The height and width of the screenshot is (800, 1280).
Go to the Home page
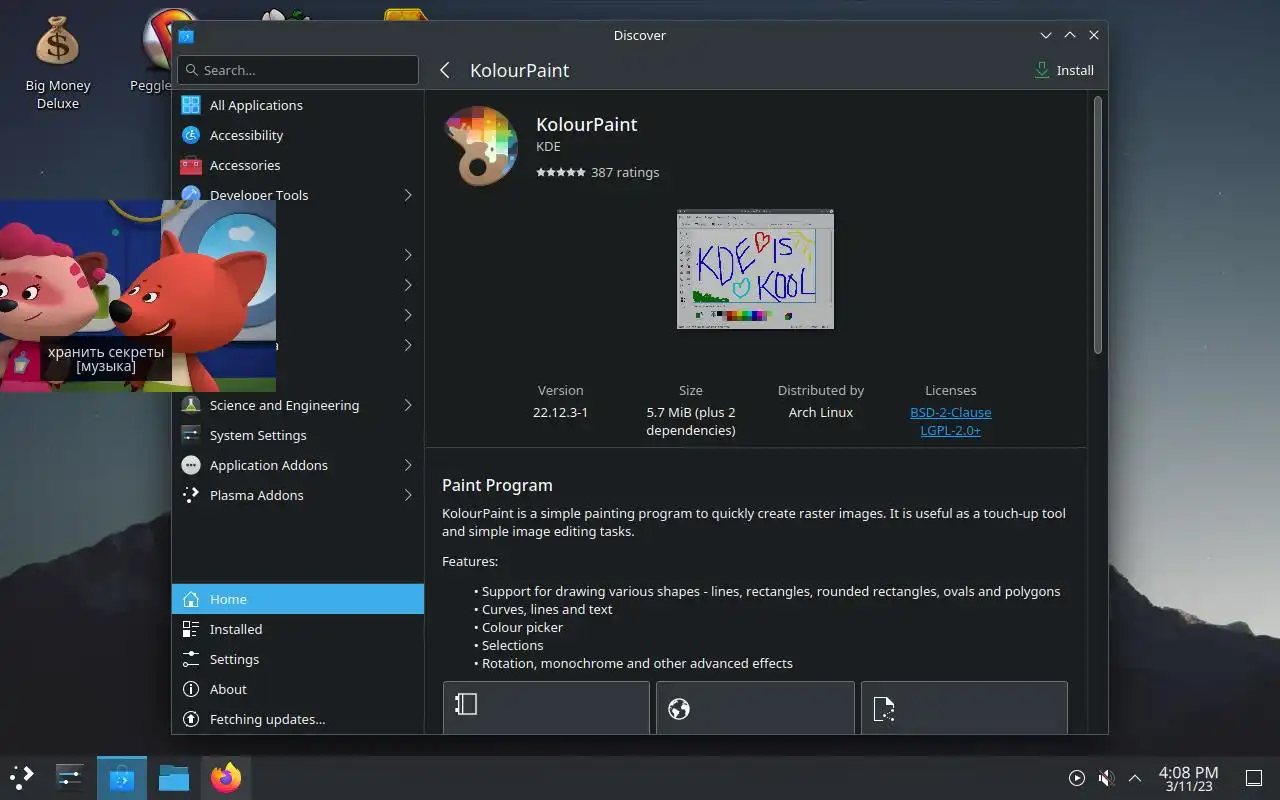click(298, 599)
